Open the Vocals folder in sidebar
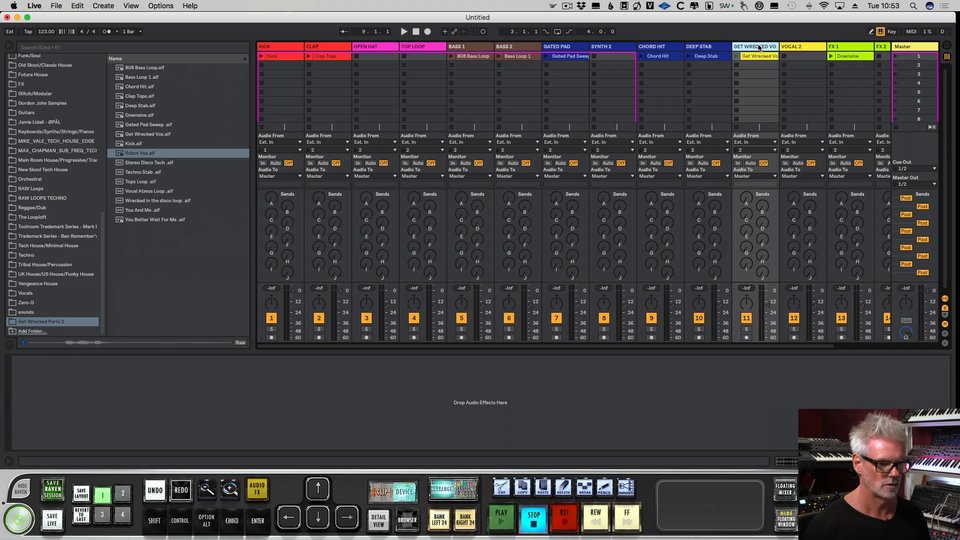 26,293
